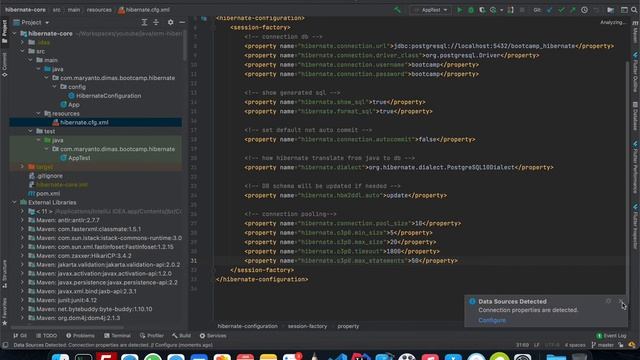Select Maven: net.bytebuddy:byte-buddy library
640x360 pixels.
(90, 309)
